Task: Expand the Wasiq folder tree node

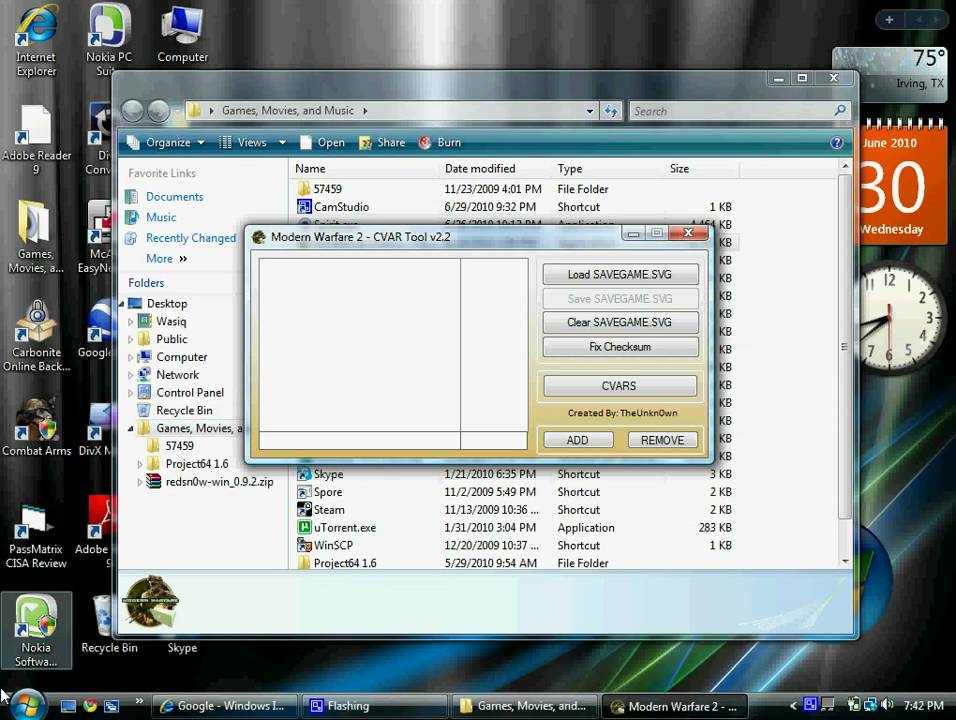Action: coord(130,321)
